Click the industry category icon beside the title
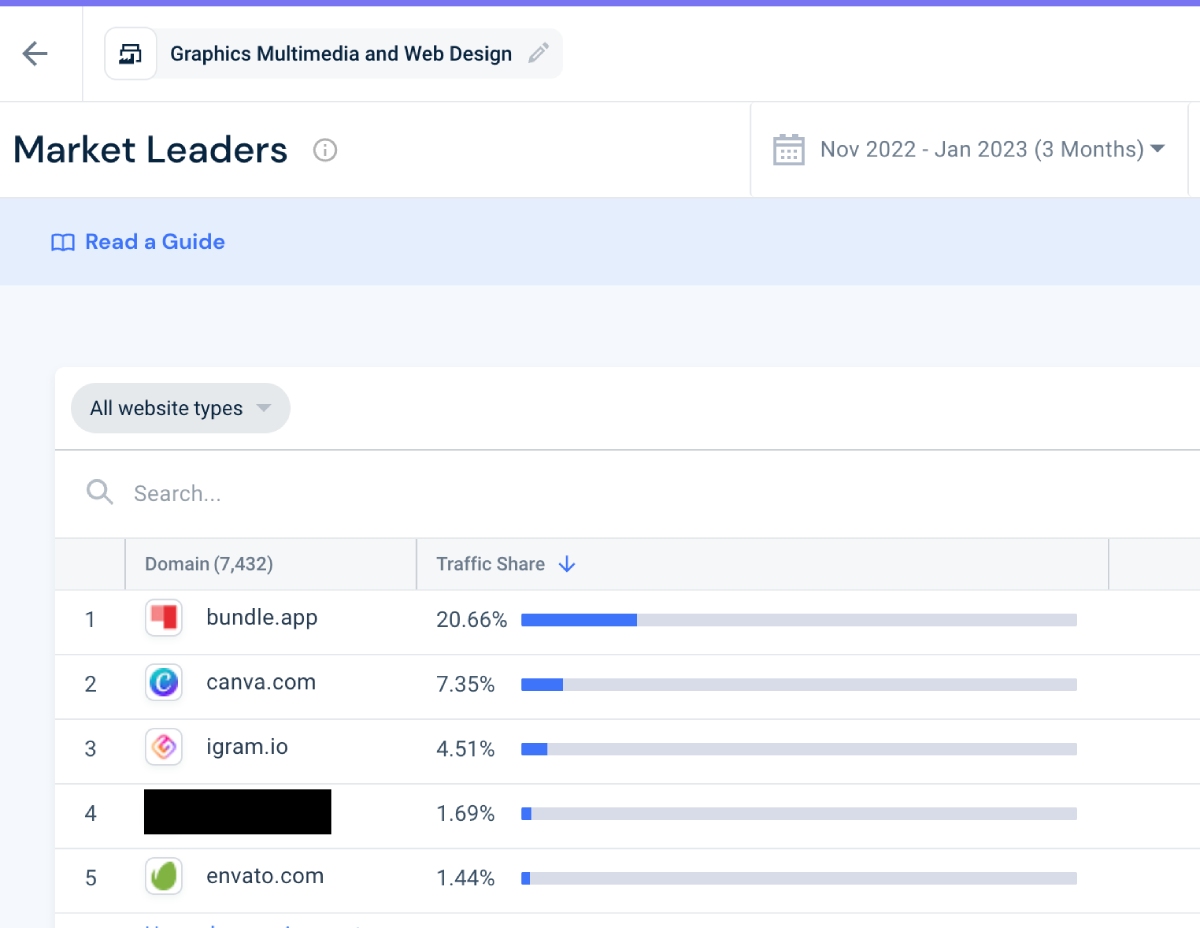This screenshot has width=1200, height=928. [x=131, y=53]
